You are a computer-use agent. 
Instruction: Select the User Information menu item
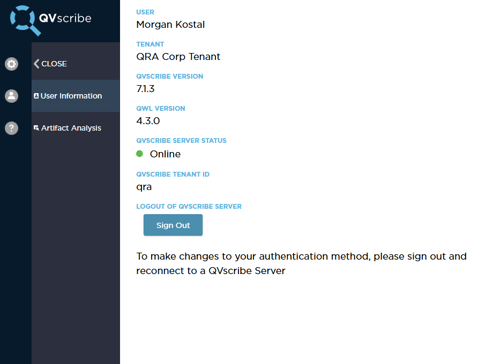click(x=76, y=96)
